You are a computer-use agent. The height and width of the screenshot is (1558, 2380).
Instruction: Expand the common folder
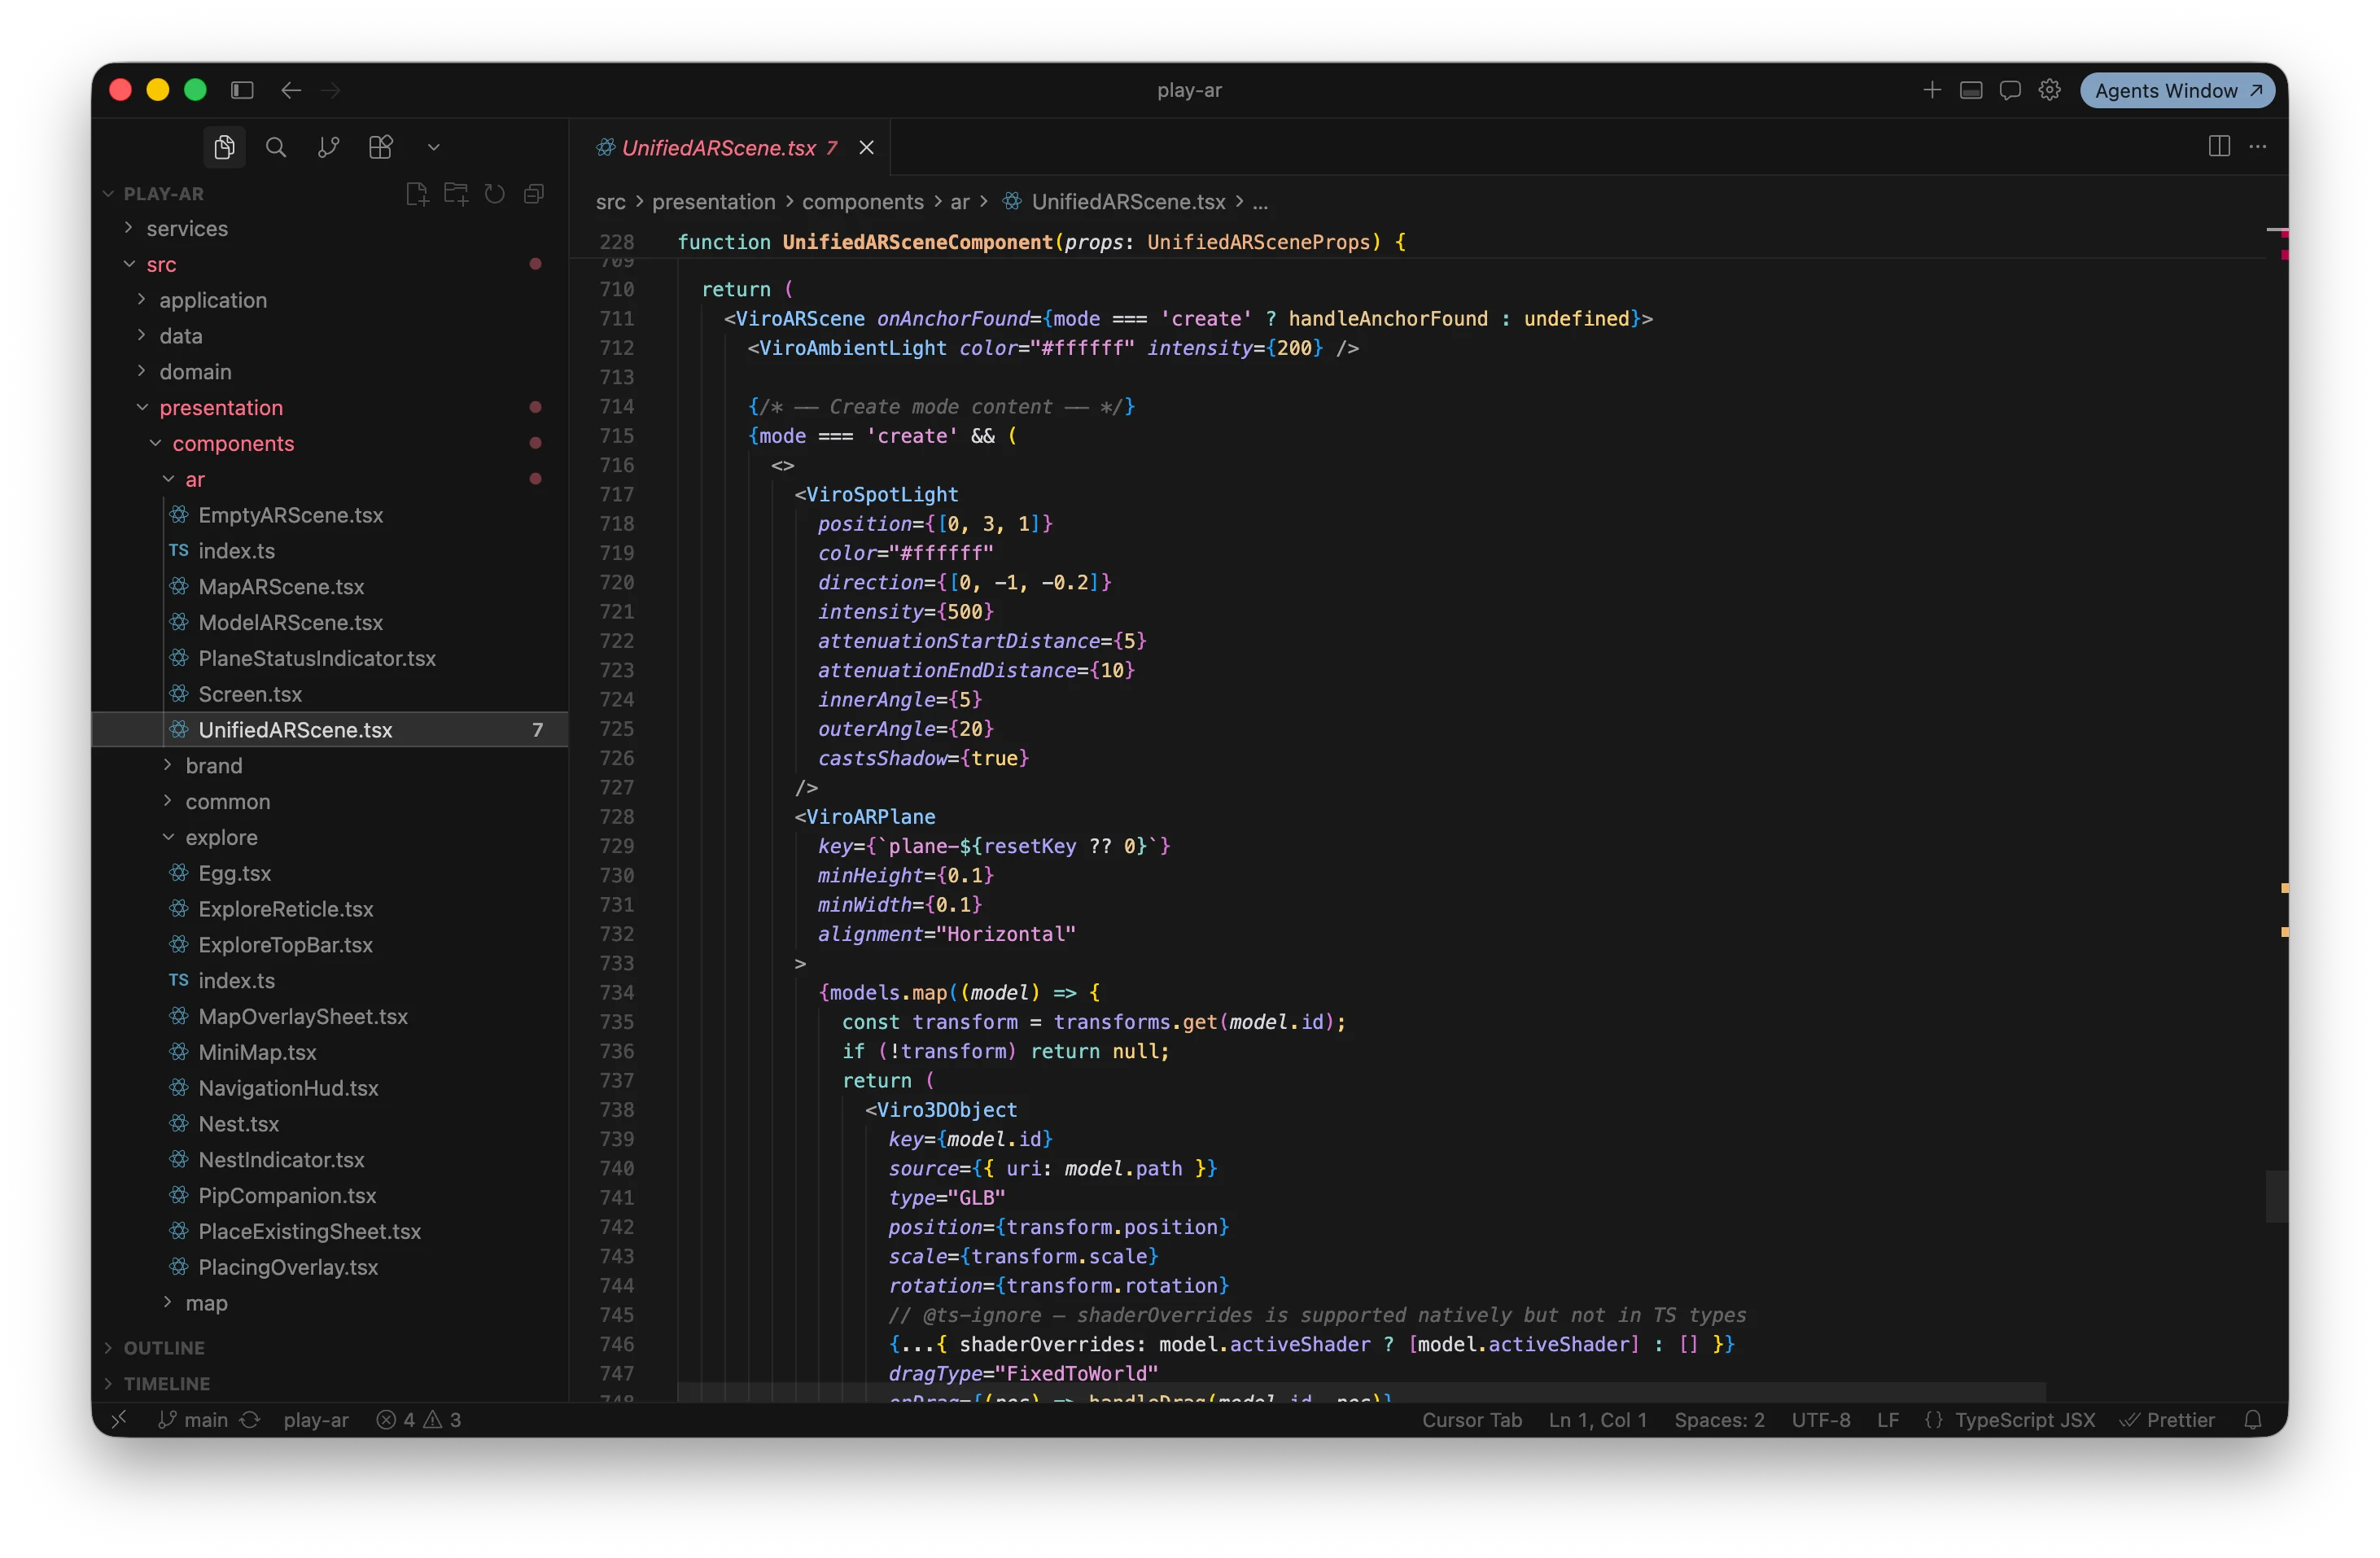coord(330,801)
